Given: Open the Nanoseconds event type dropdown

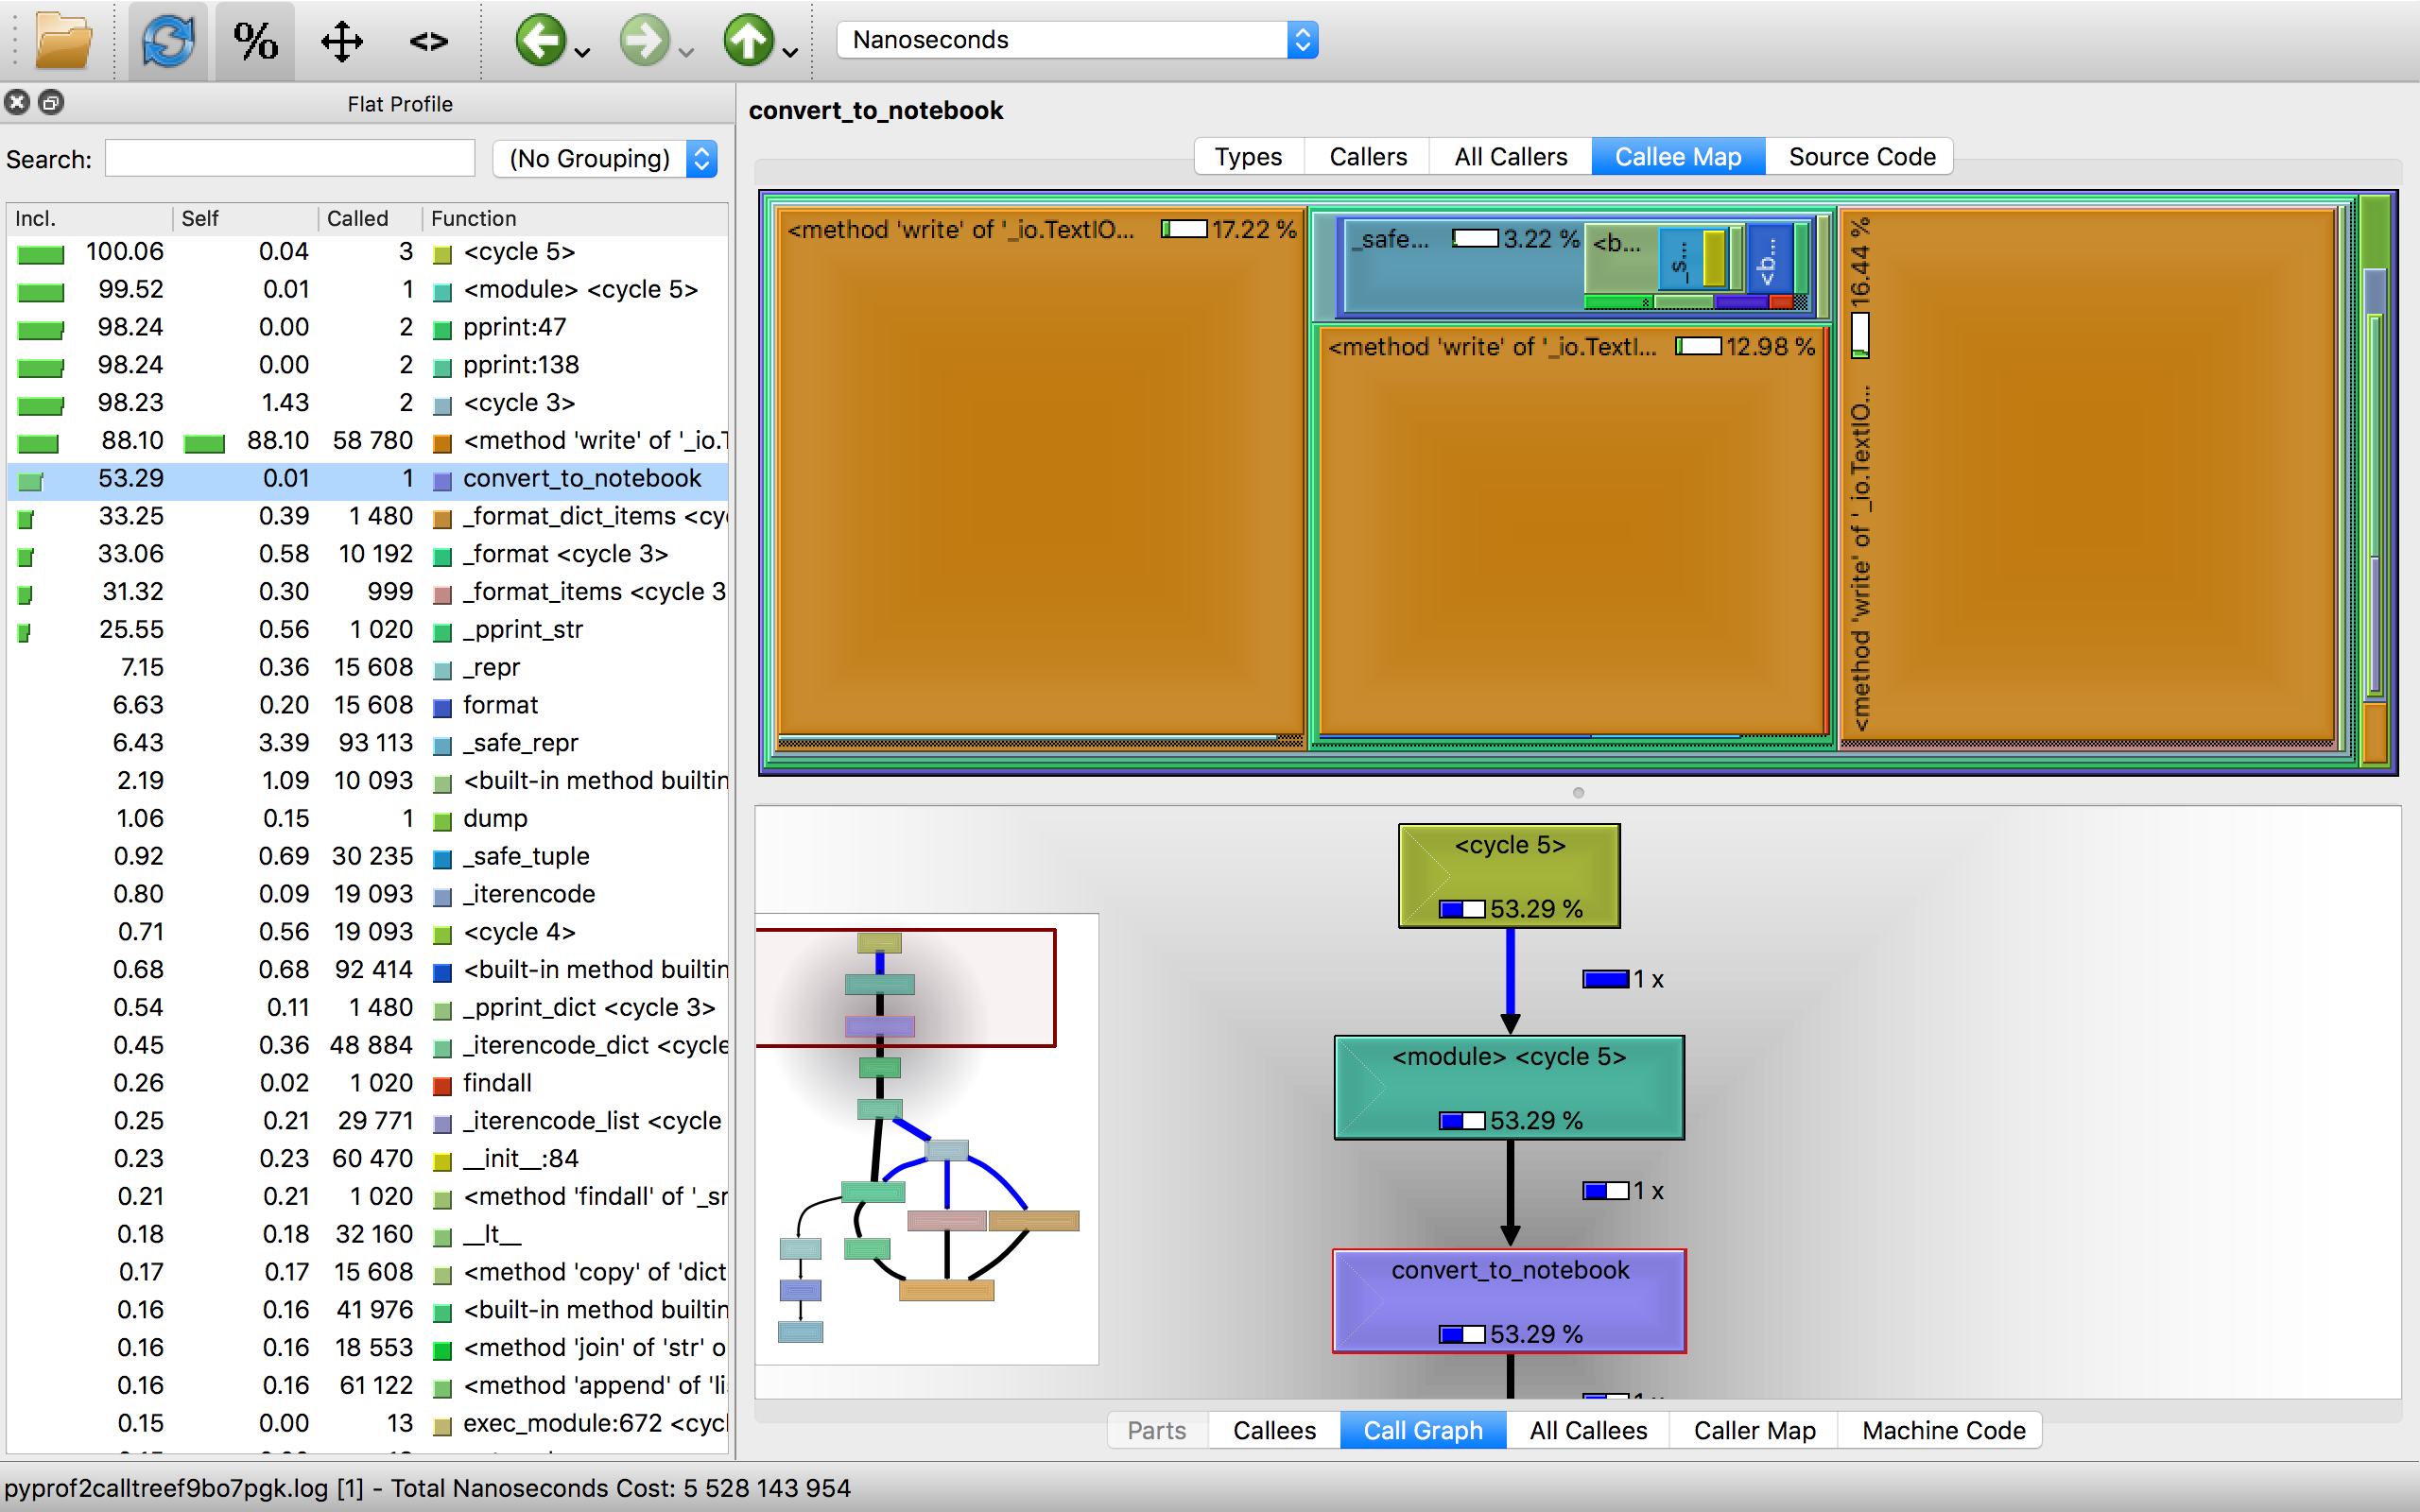Looking at the screenshot, I should (1077, 40).
